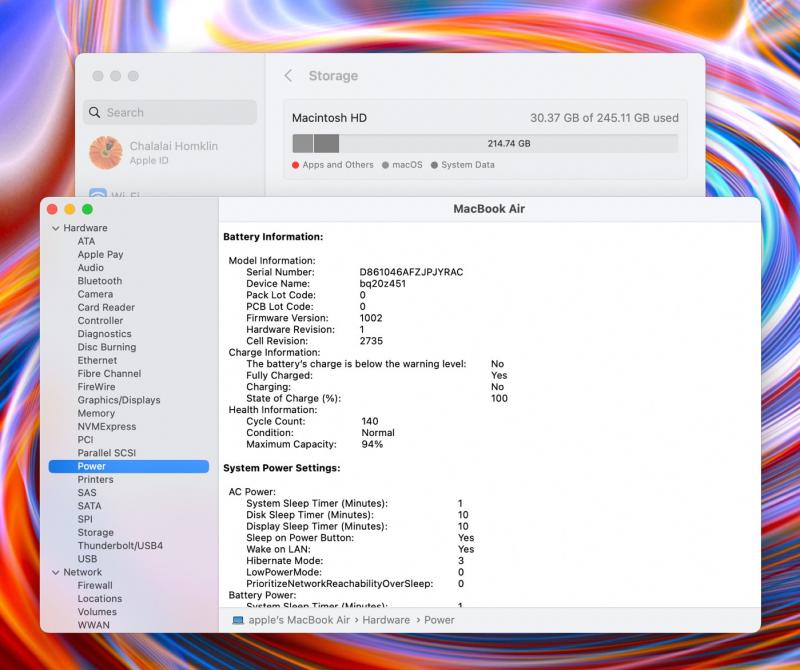800x670 pixels.
Task: Click the macOS legend dot
Action: pos(385,165)
